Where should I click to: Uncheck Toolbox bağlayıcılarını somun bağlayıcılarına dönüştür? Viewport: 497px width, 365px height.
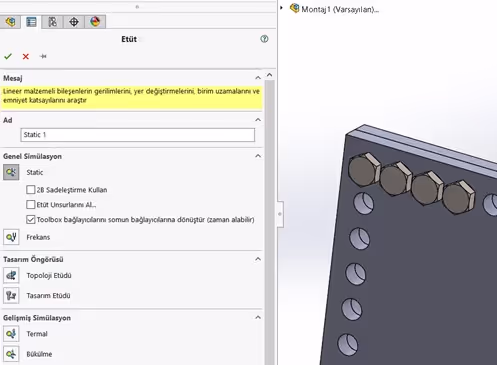(30, 219)
